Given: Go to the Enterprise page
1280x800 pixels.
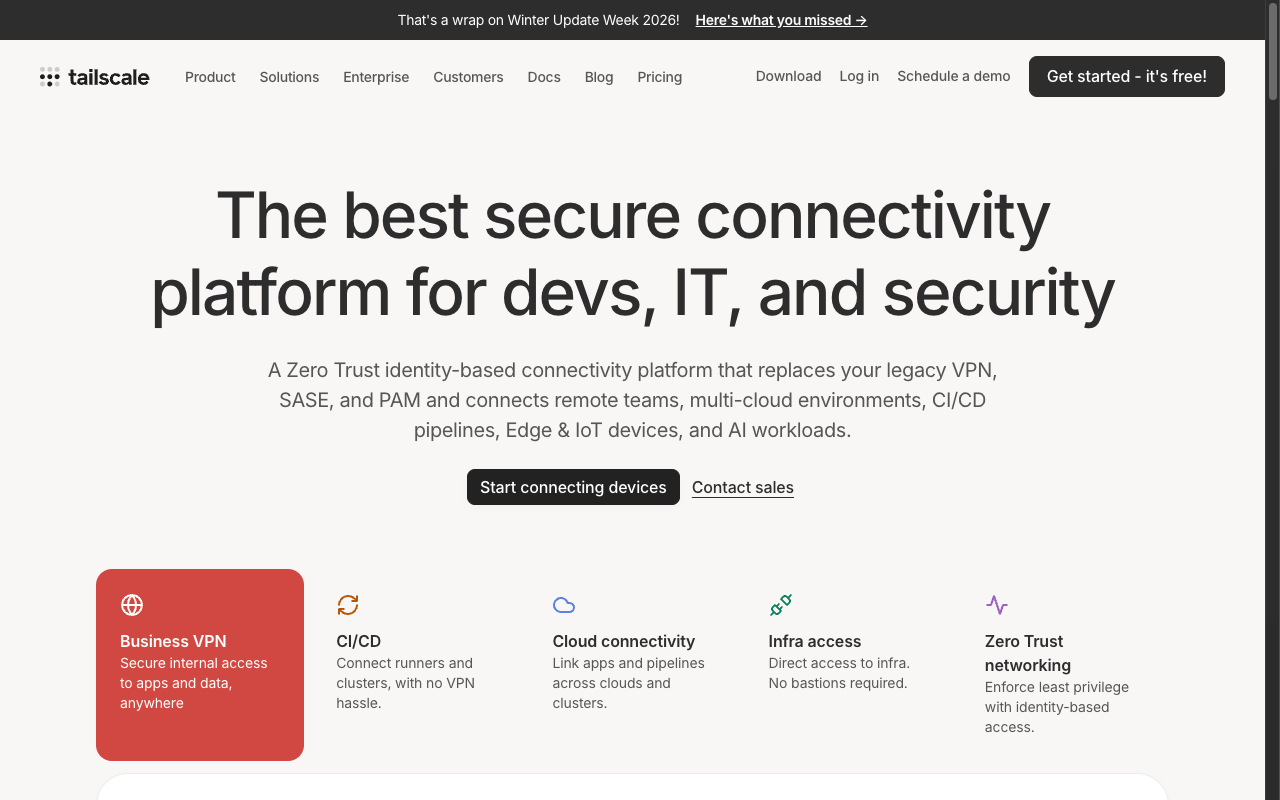Looking at the screenshot, I should click(x=376, y=77).
